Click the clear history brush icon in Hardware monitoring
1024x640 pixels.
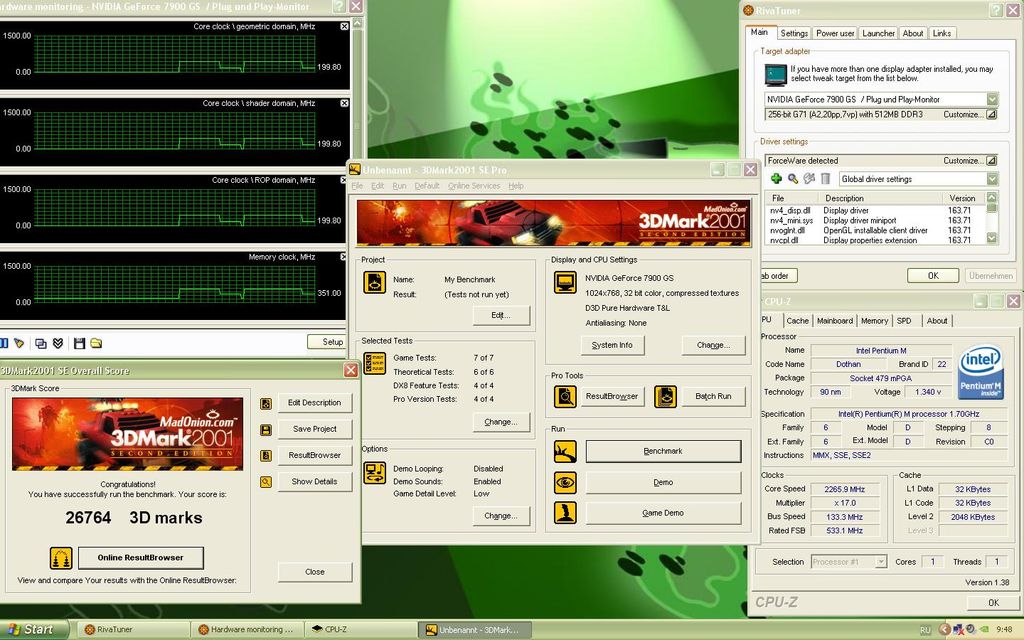19,343
